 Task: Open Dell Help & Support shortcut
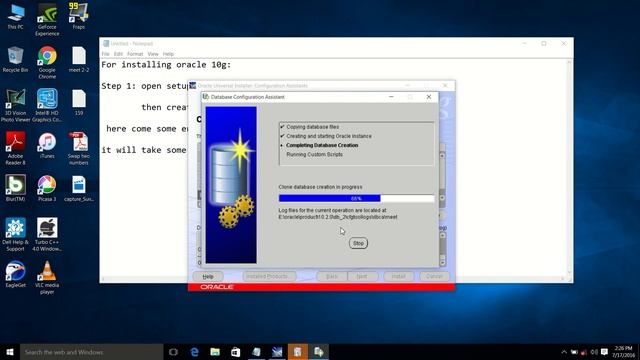(x=16, y=235)
